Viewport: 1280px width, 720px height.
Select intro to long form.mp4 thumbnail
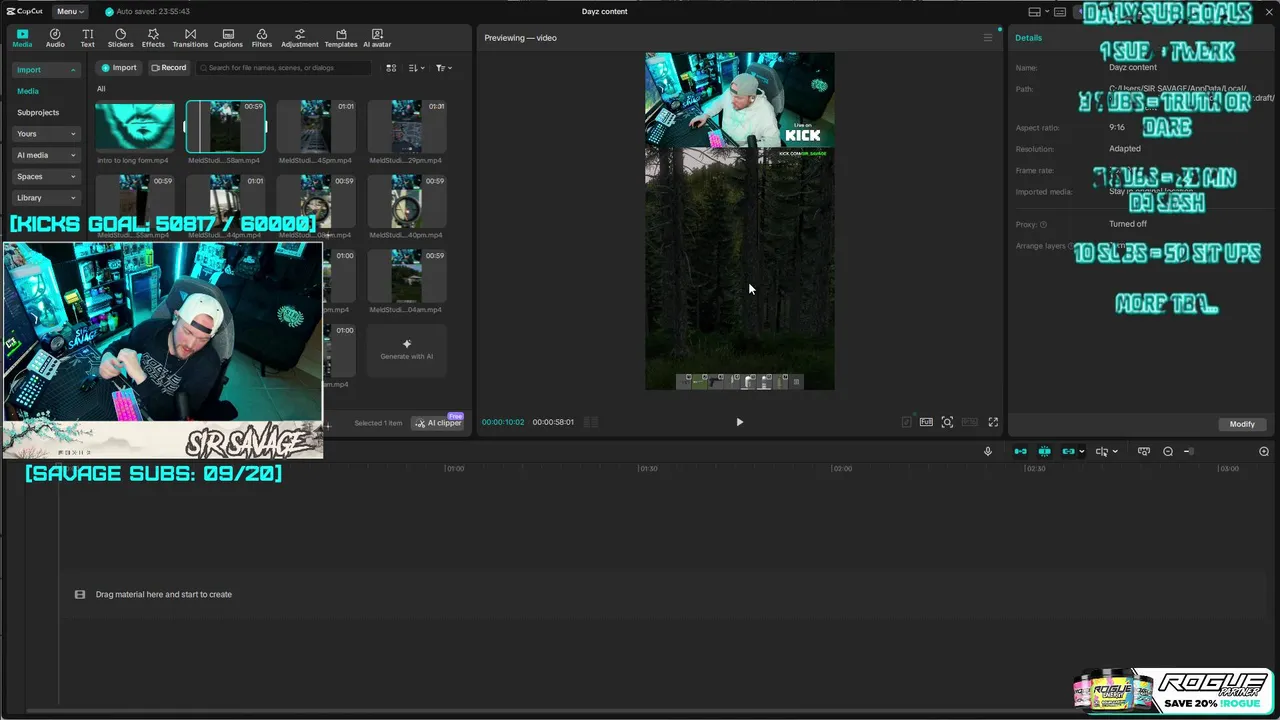pyautogui.click(x=135, y=126)
